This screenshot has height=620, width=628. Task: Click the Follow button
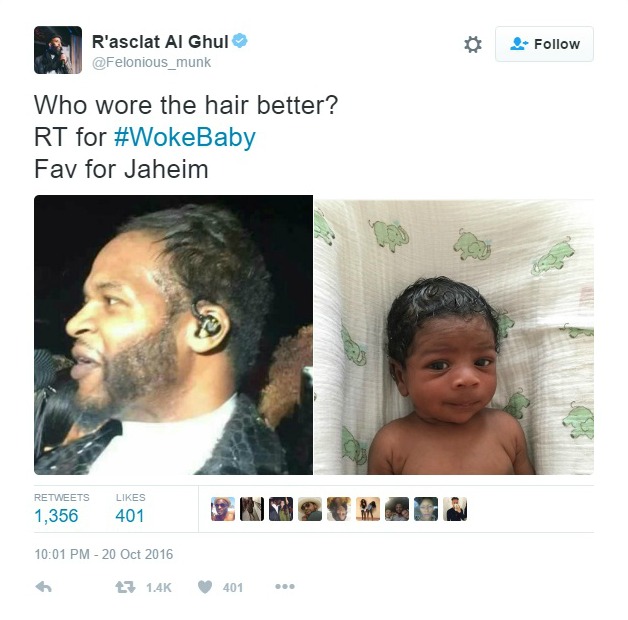pyautogui.click(x=544, y=44)
